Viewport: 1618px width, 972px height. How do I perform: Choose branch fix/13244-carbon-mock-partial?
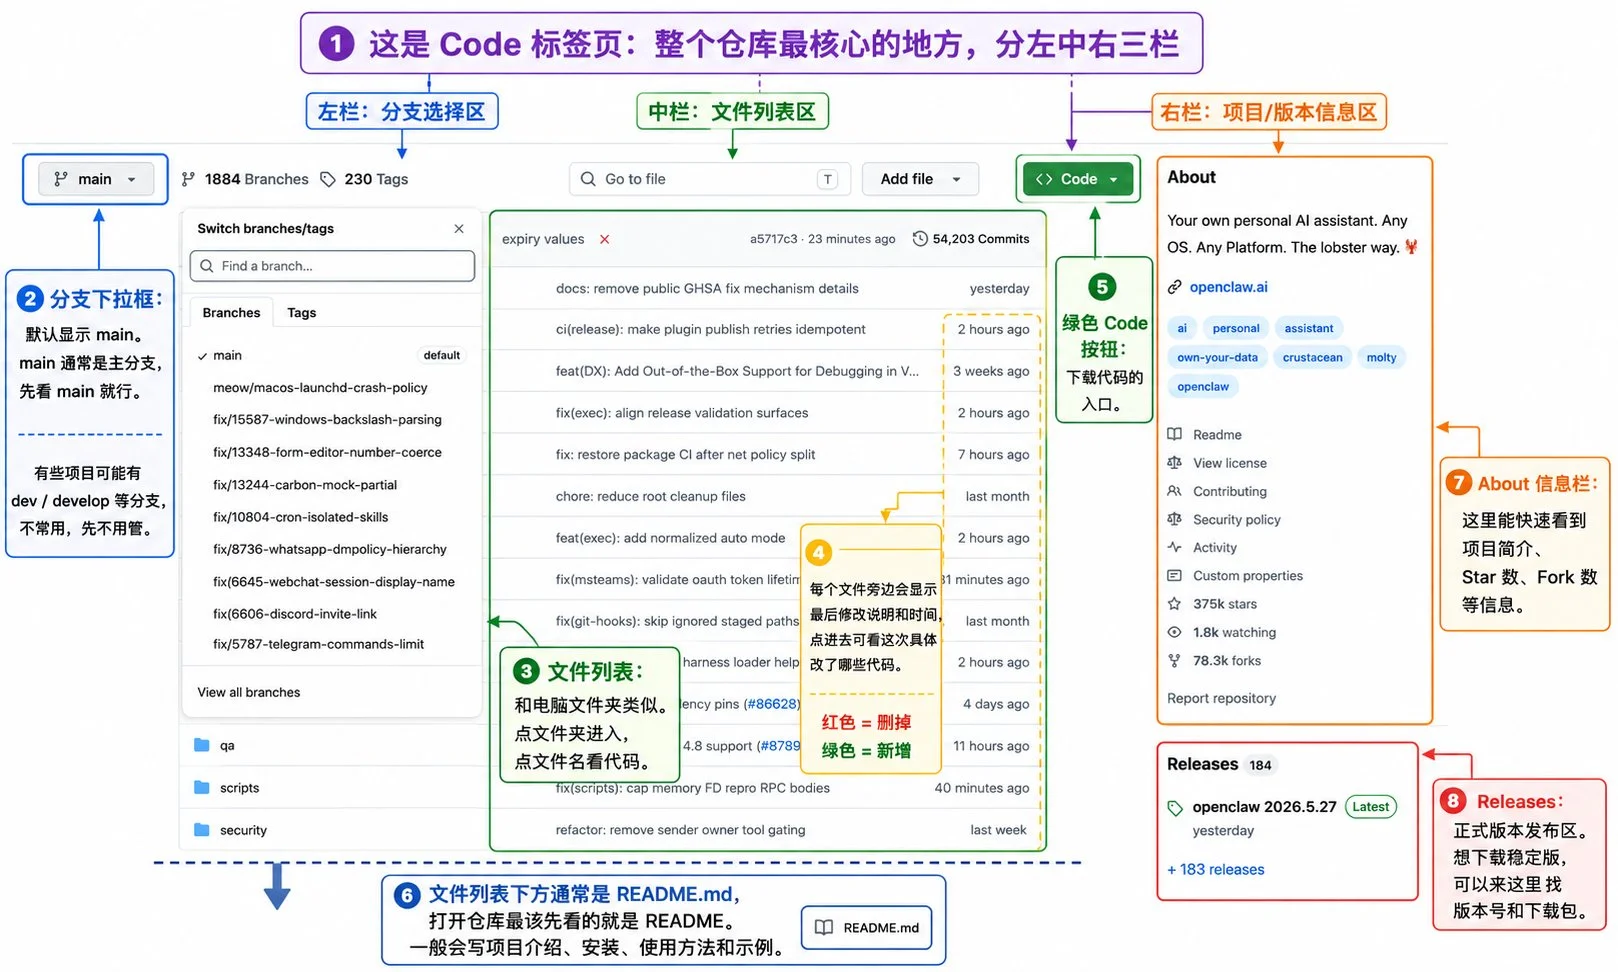coord(305,485)
